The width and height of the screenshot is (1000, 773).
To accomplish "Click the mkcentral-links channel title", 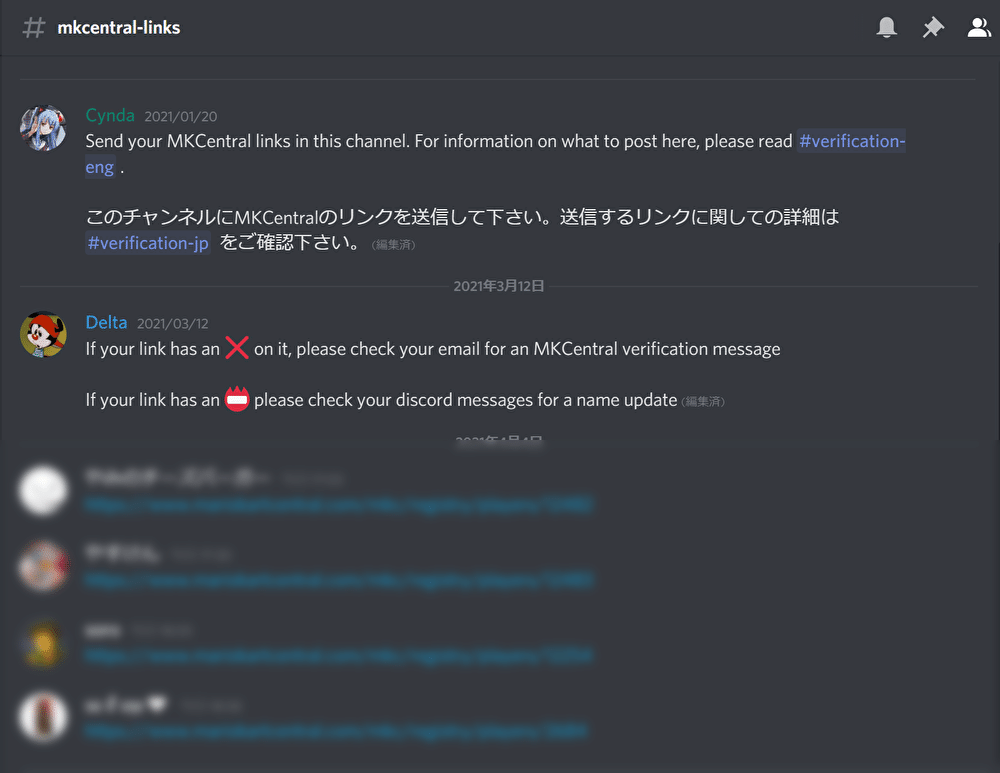I will point(119,28).
